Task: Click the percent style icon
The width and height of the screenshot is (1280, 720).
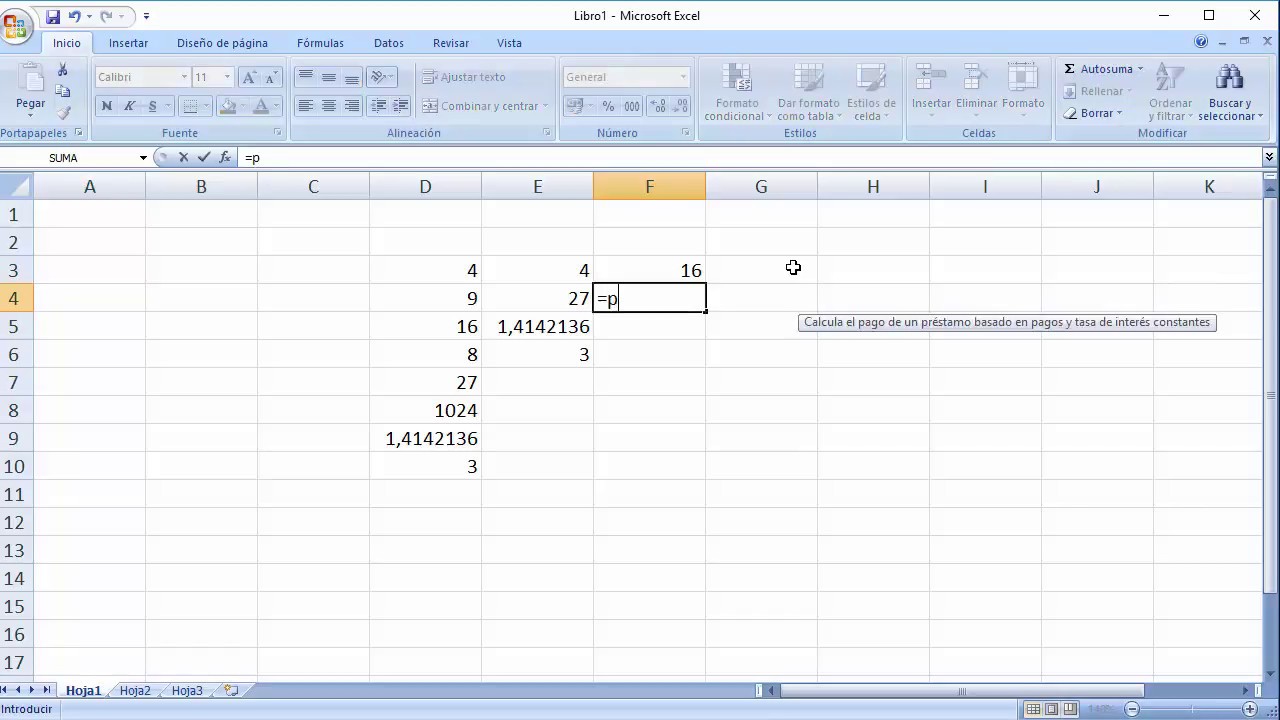Action: click(x=608, y=106)
